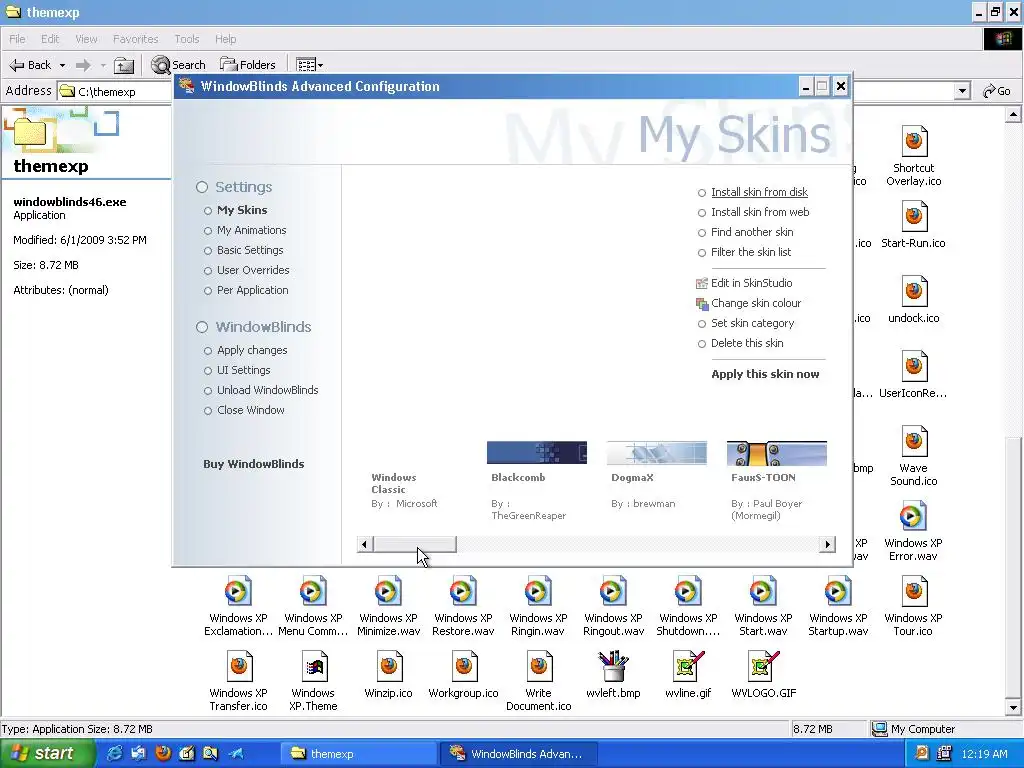Screen dimensions: 1024x768
Task: Select WVLOGO.GIF image file
Action: tap(763, 667)
